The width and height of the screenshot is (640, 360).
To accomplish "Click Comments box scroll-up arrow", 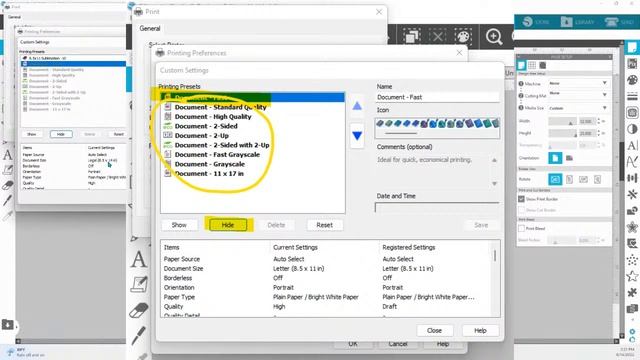I will coord(494,160).
